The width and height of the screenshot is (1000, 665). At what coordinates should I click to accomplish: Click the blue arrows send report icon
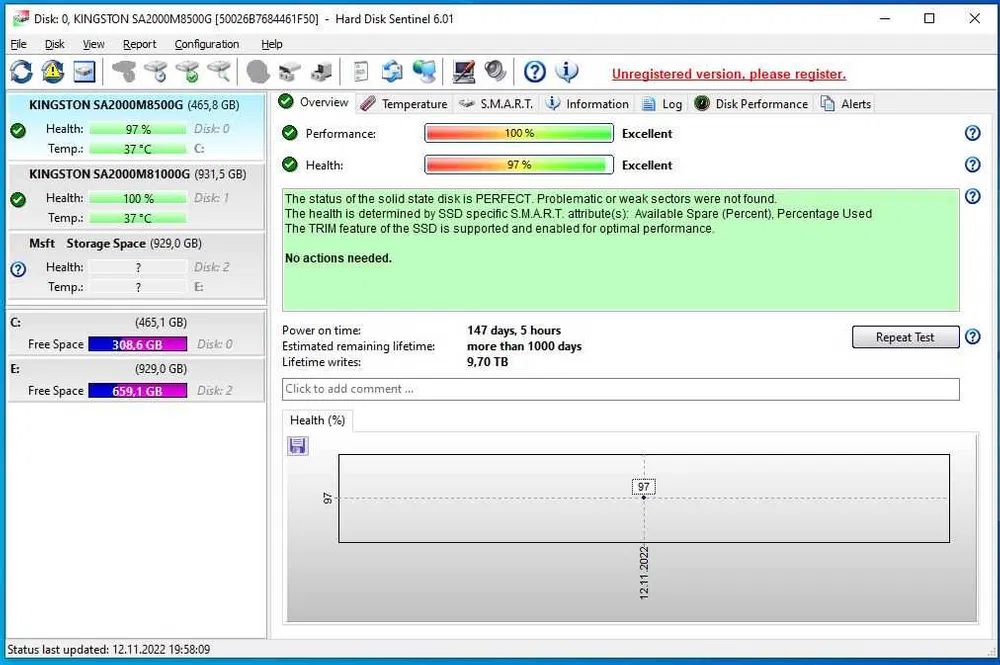click(392, 71)
